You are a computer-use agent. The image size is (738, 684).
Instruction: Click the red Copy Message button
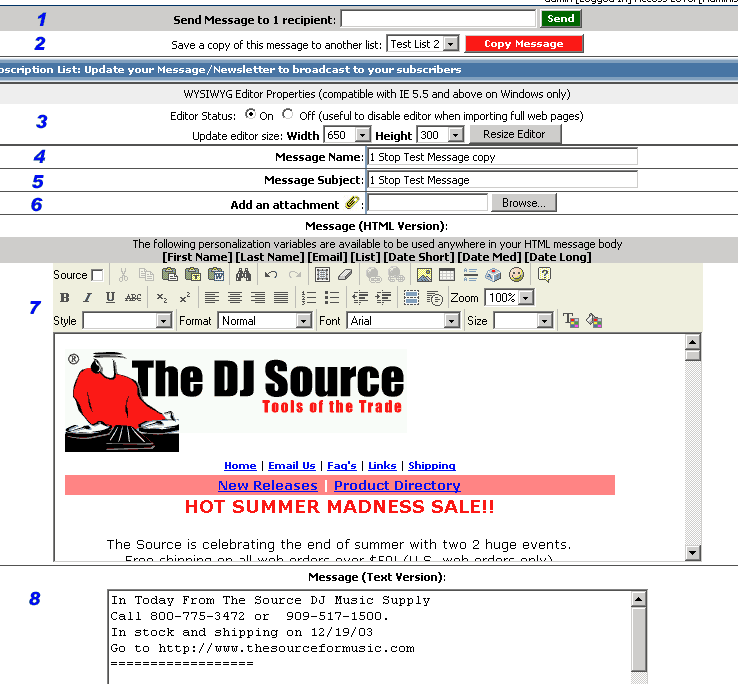[524, 44]
